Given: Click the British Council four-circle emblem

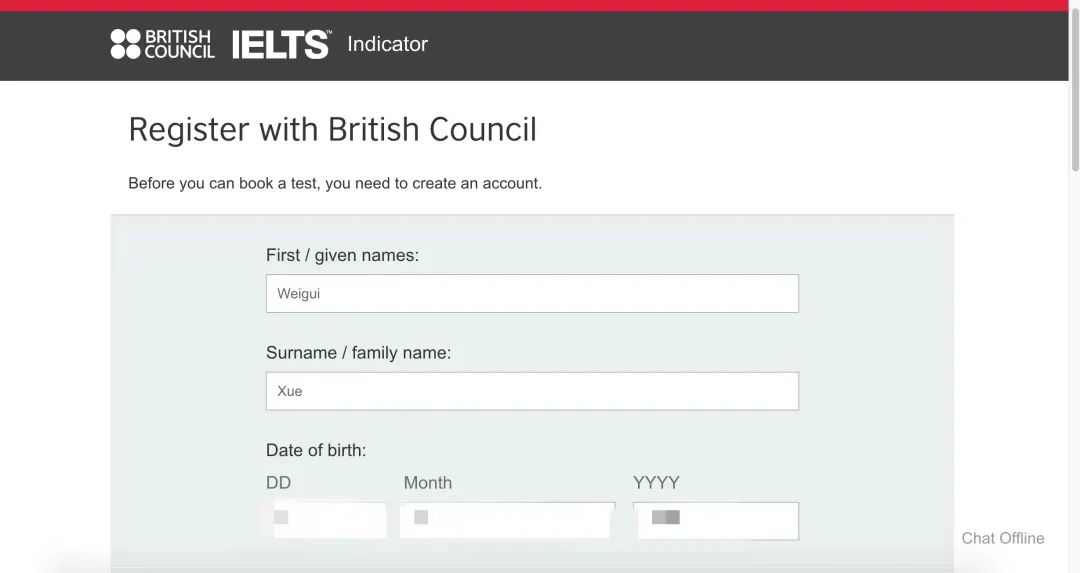Looking at the screenshot, I should (x=125, y=44).
